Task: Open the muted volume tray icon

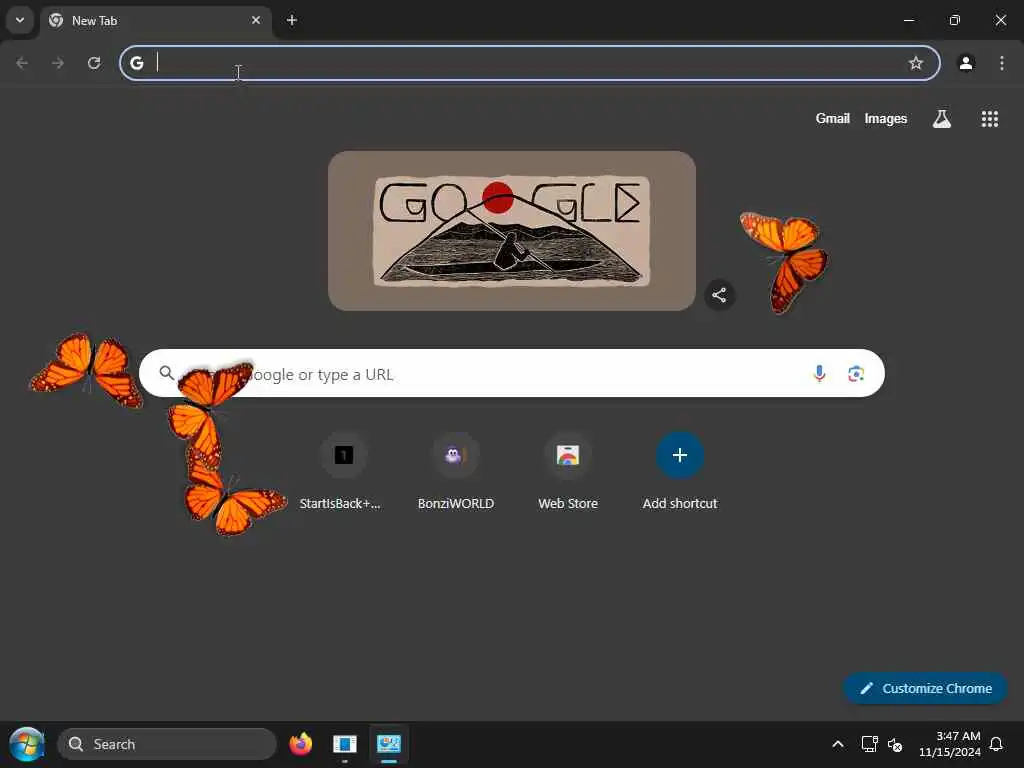Action: point(895,744)
